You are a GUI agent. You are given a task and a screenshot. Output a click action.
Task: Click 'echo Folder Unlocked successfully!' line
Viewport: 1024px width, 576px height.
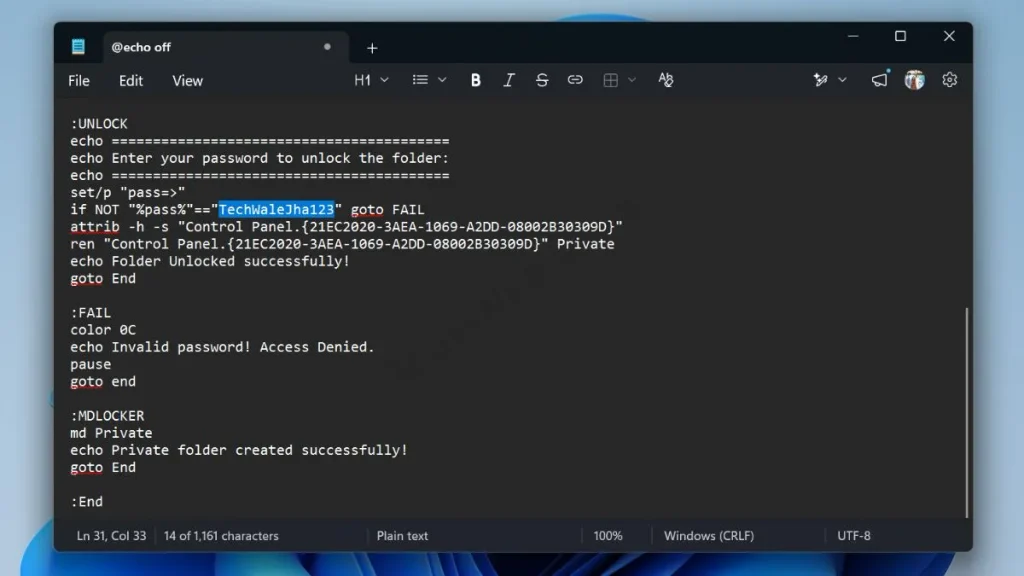pos(210,261)
